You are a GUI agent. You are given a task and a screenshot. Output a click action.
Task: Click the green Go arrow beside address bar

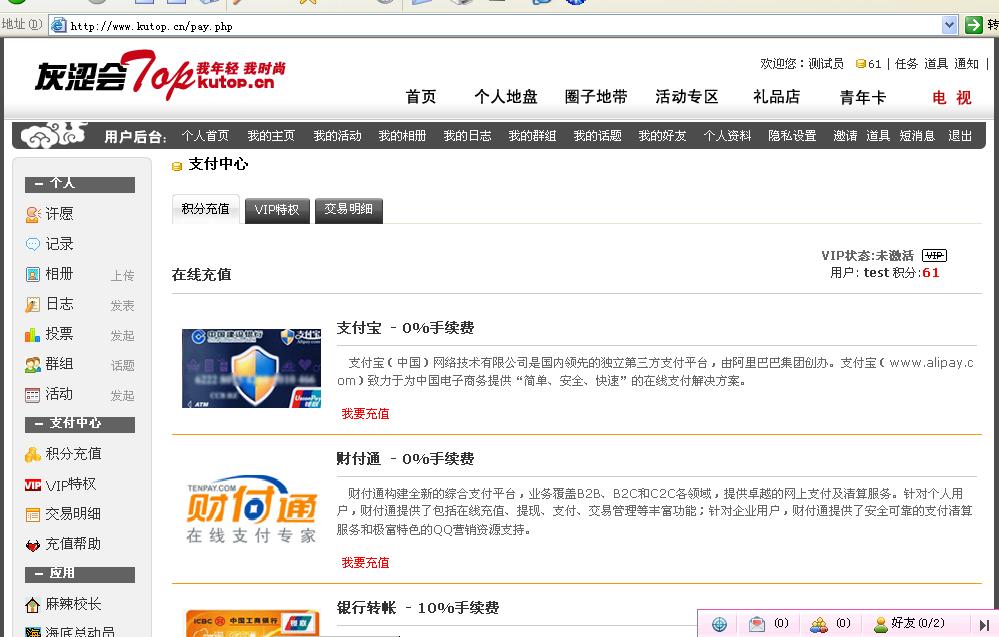pyautogui.click(x=974, y=25)
